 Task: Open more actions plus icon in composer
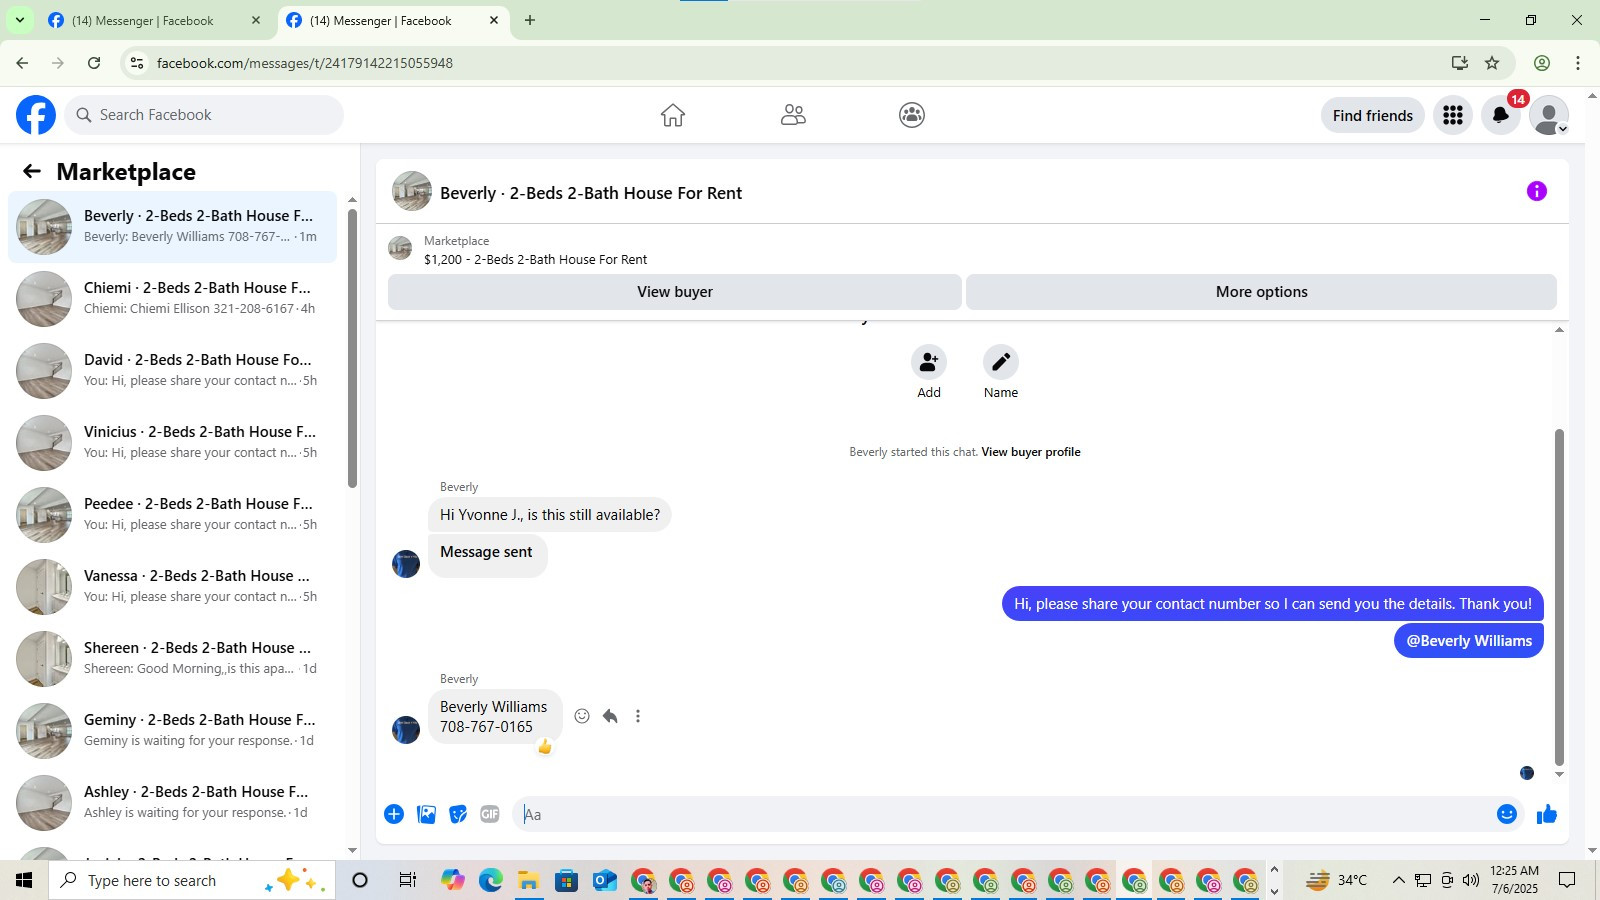coord(394,814)
